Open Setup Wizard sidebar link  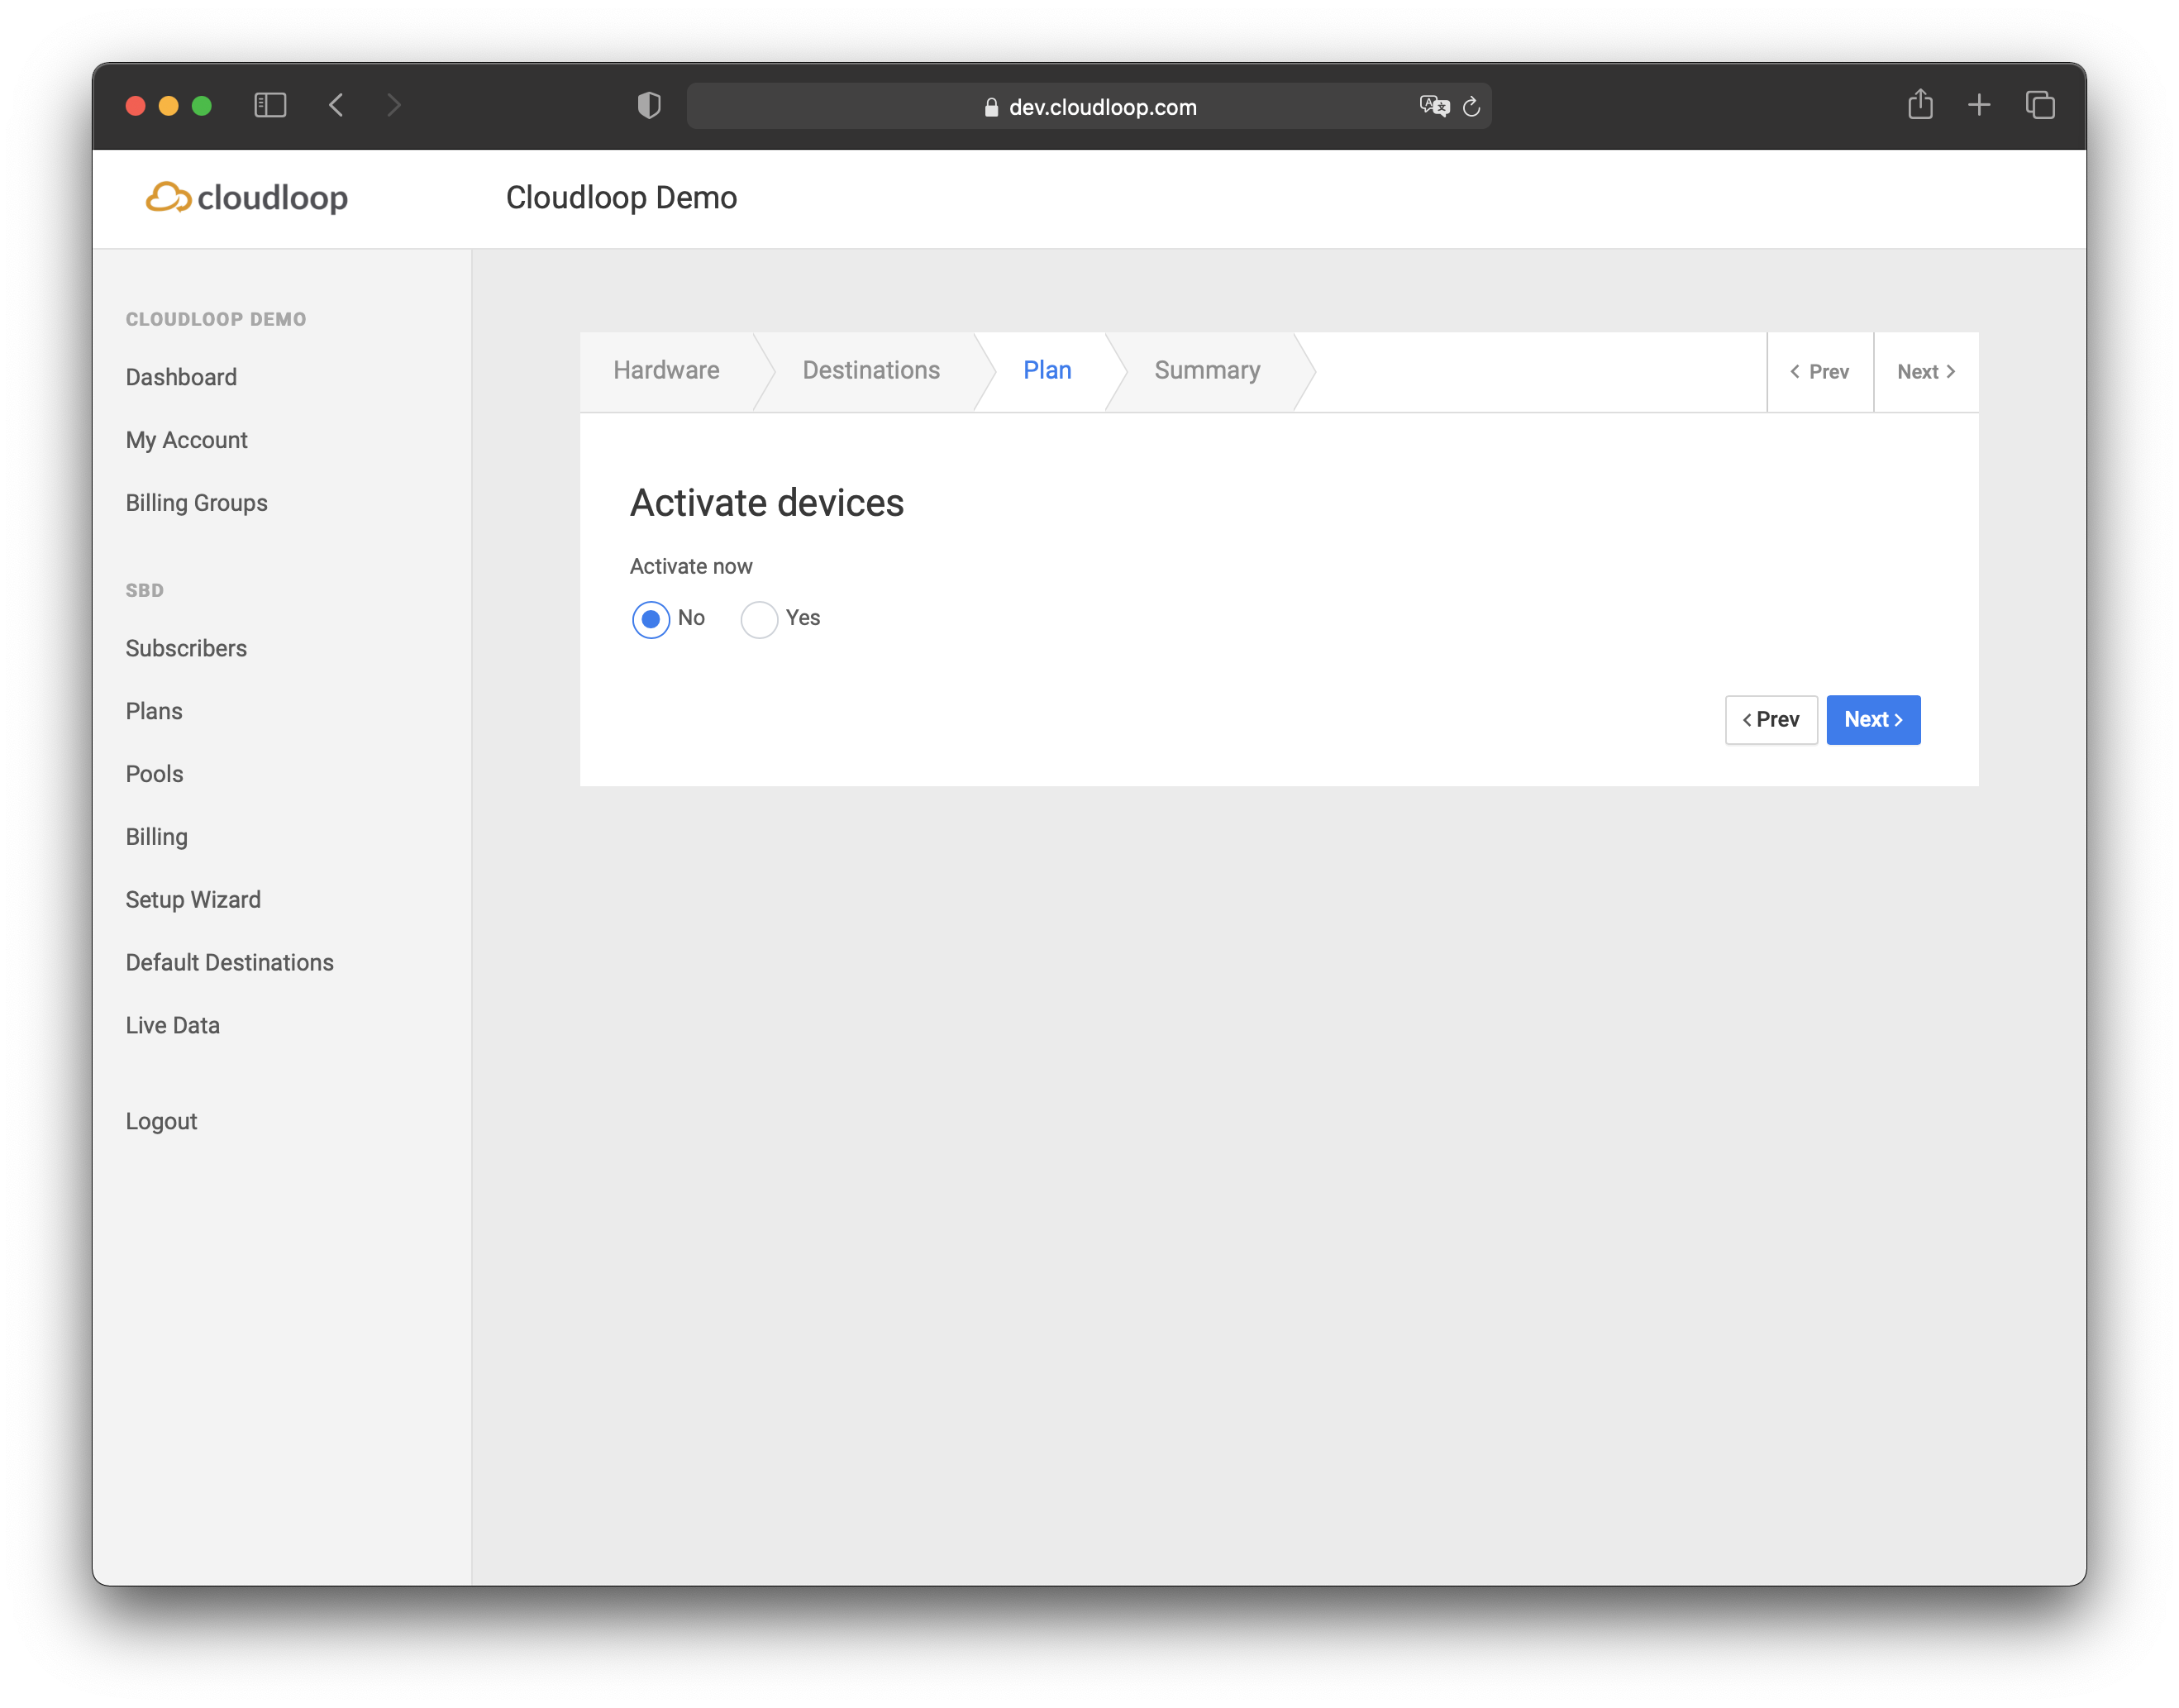pos(193,899)
